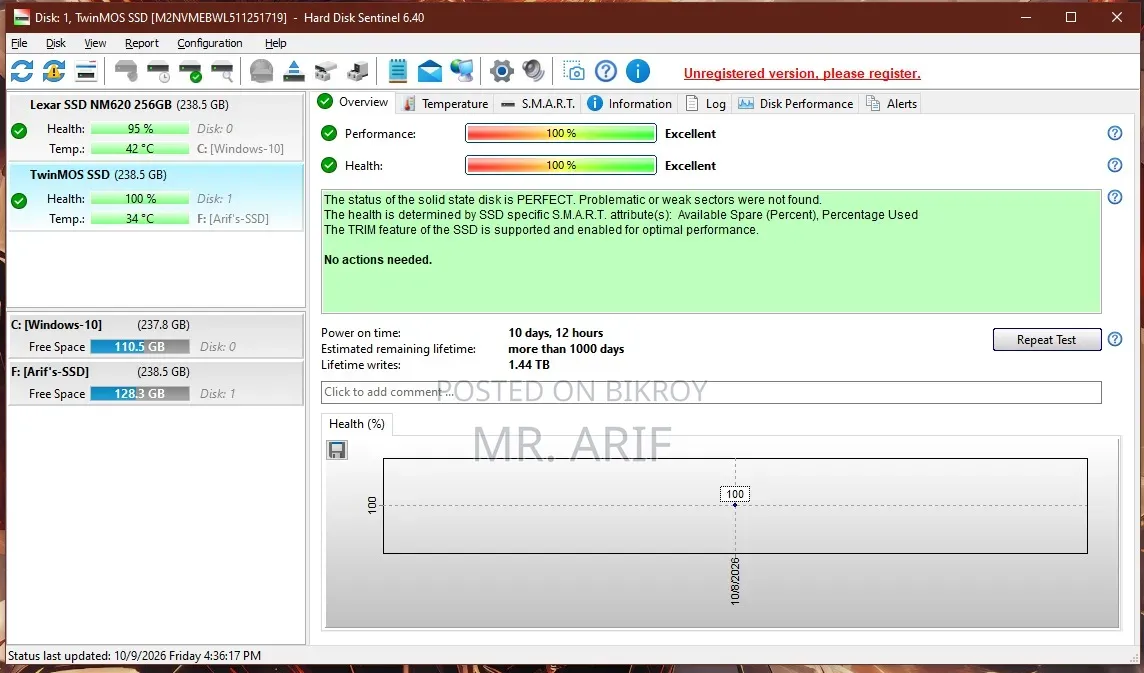Click the blue envelope toolbar icon
The width and height of the screenshot is (1144, 673).
pos(430,72)
